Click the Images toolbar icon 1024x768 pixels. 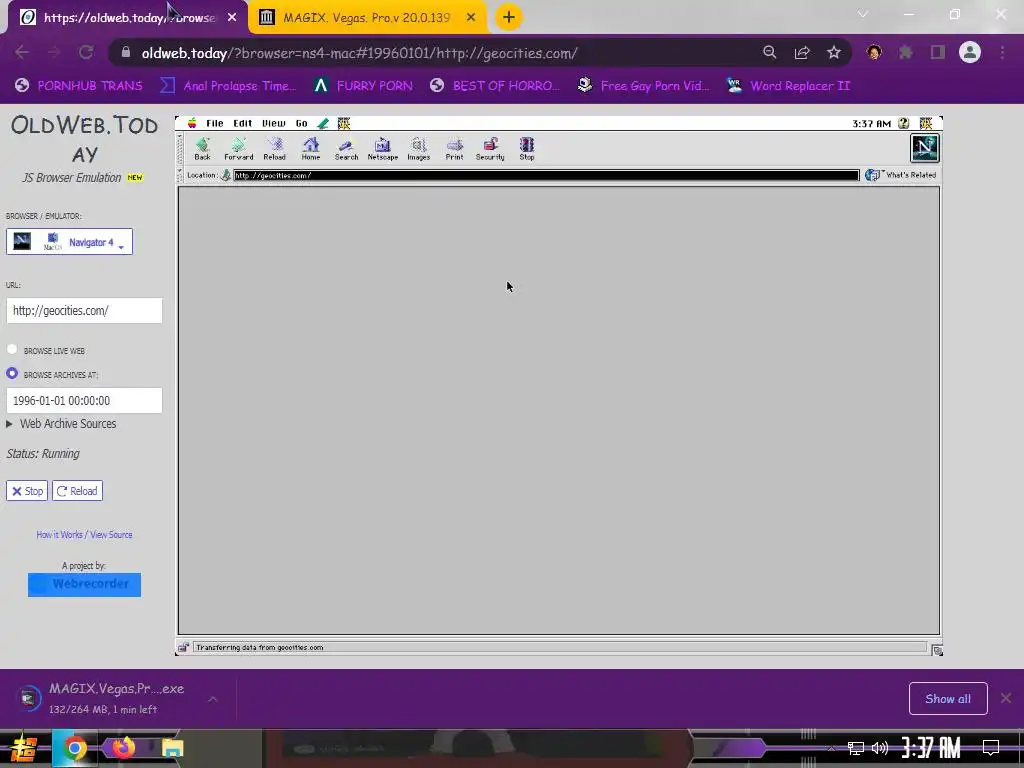[419, 148]
